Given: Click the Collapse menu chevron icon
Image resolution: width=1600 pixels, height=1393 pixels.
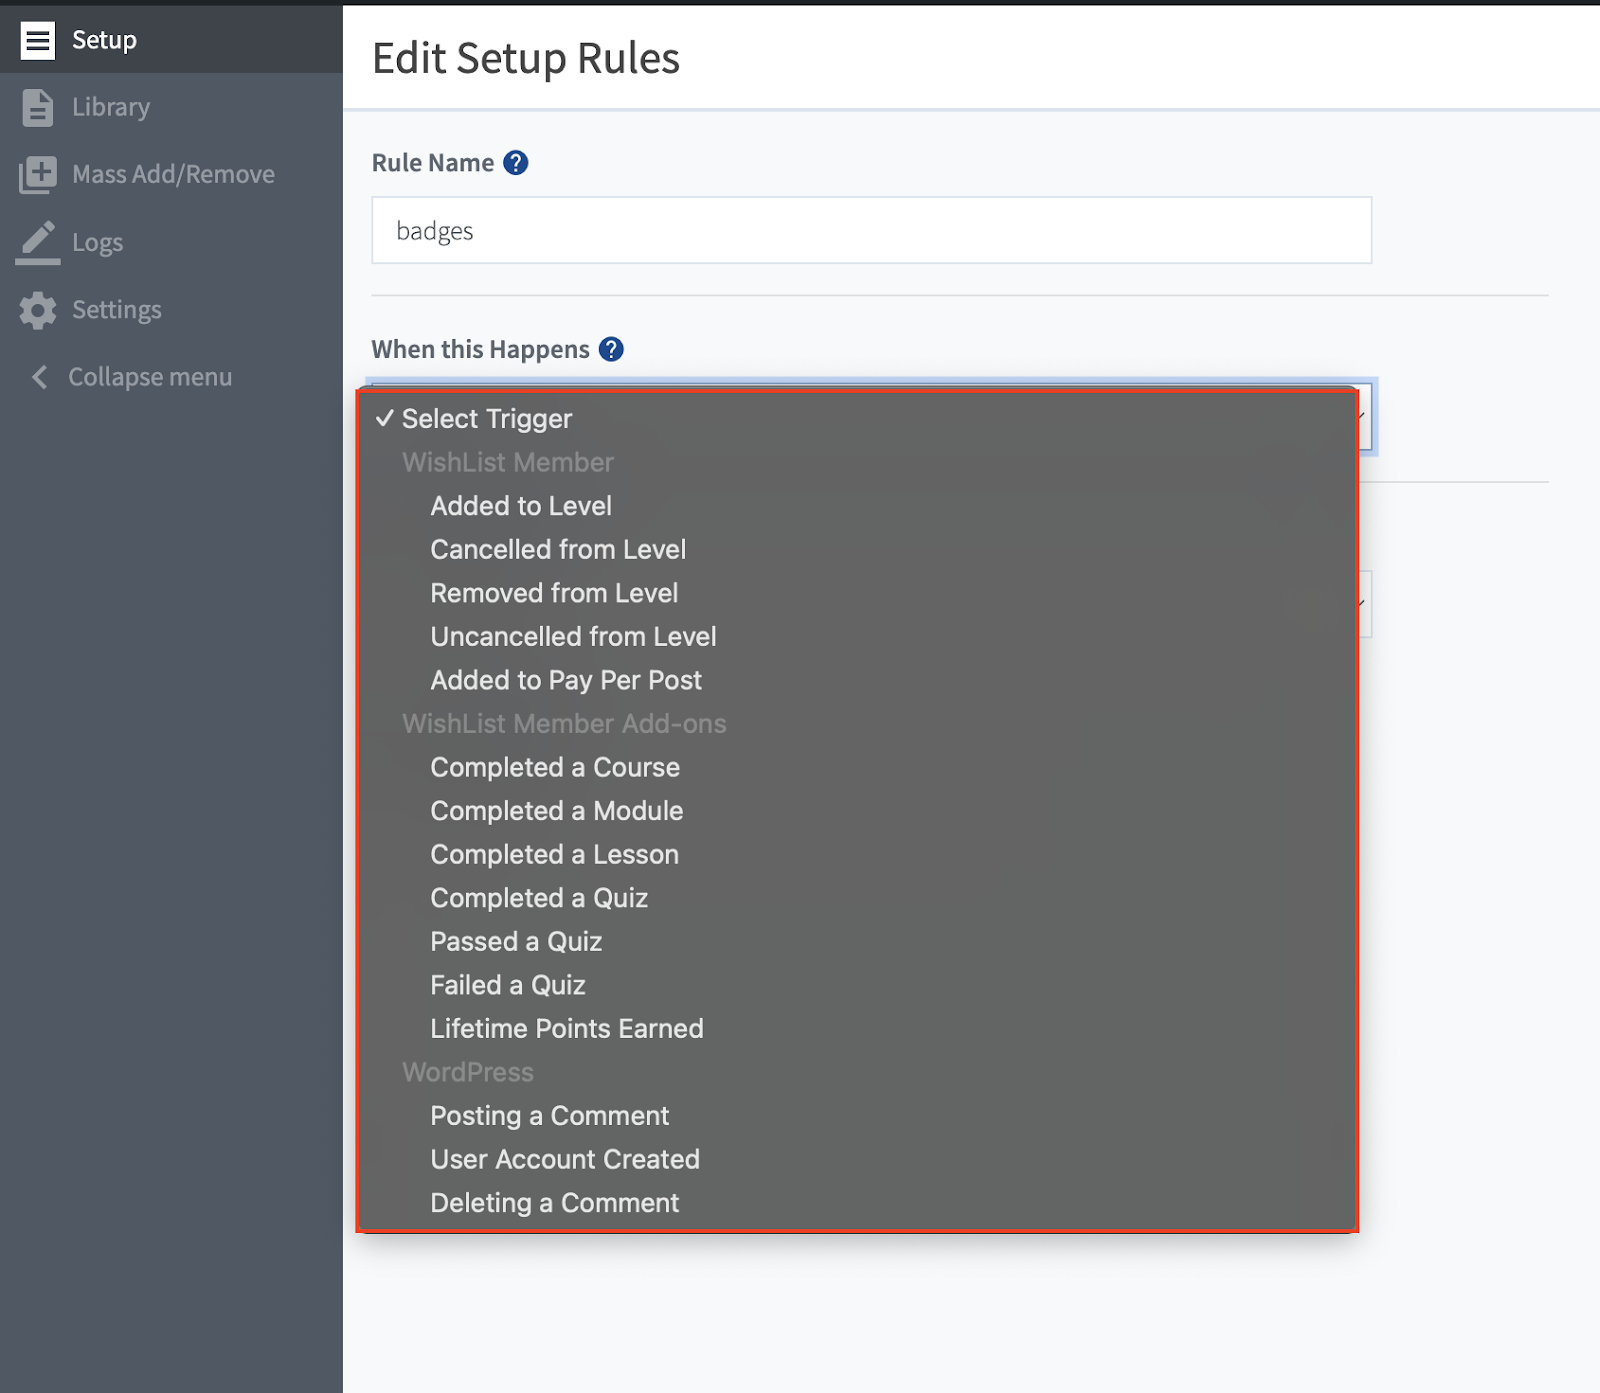Looking at the screenshot, I should 40,377.
